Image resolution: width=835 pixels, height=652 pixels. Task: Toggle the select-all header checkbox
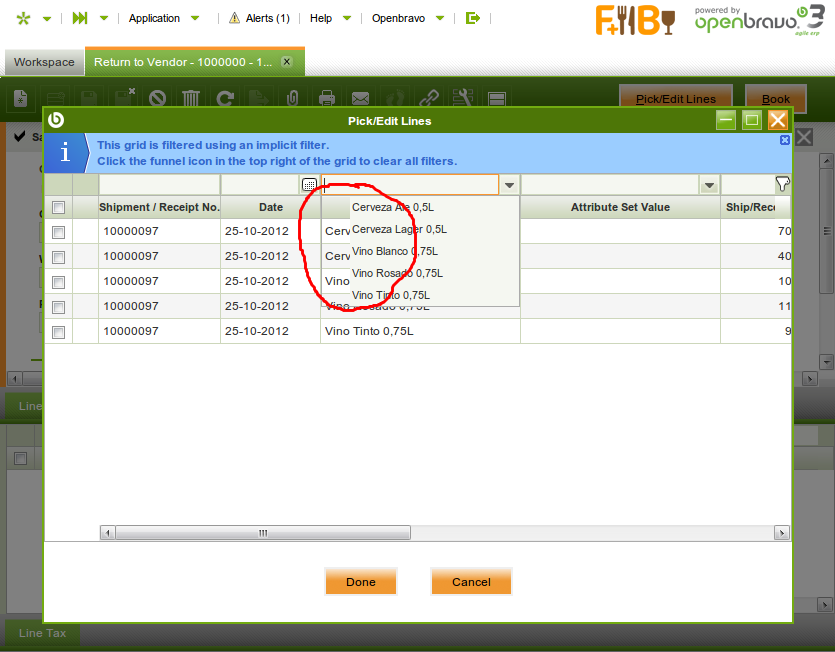[x=59, y=207]
